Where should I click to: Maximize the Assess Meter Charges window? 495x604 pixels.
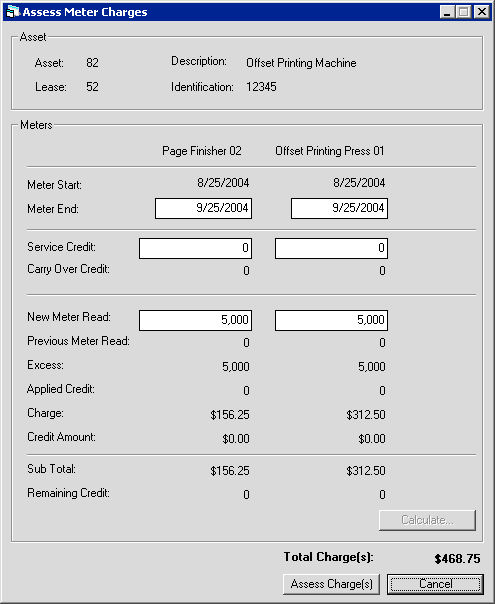pos(464,12)
